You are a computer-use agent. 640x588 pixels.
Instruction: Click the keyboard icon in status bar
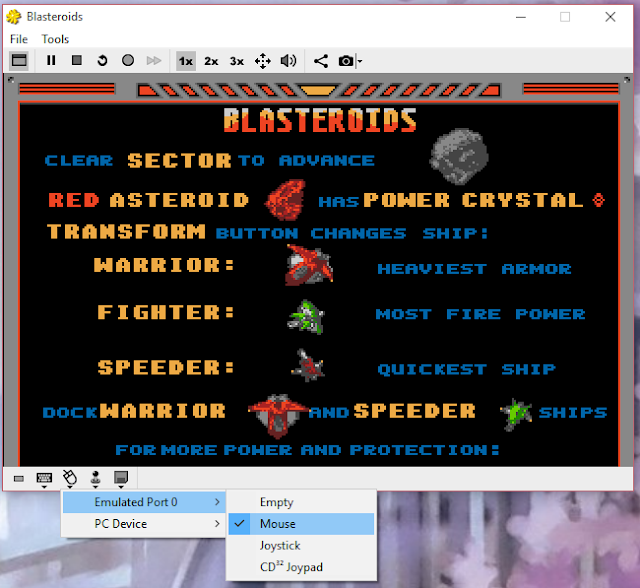click(44, 477)
